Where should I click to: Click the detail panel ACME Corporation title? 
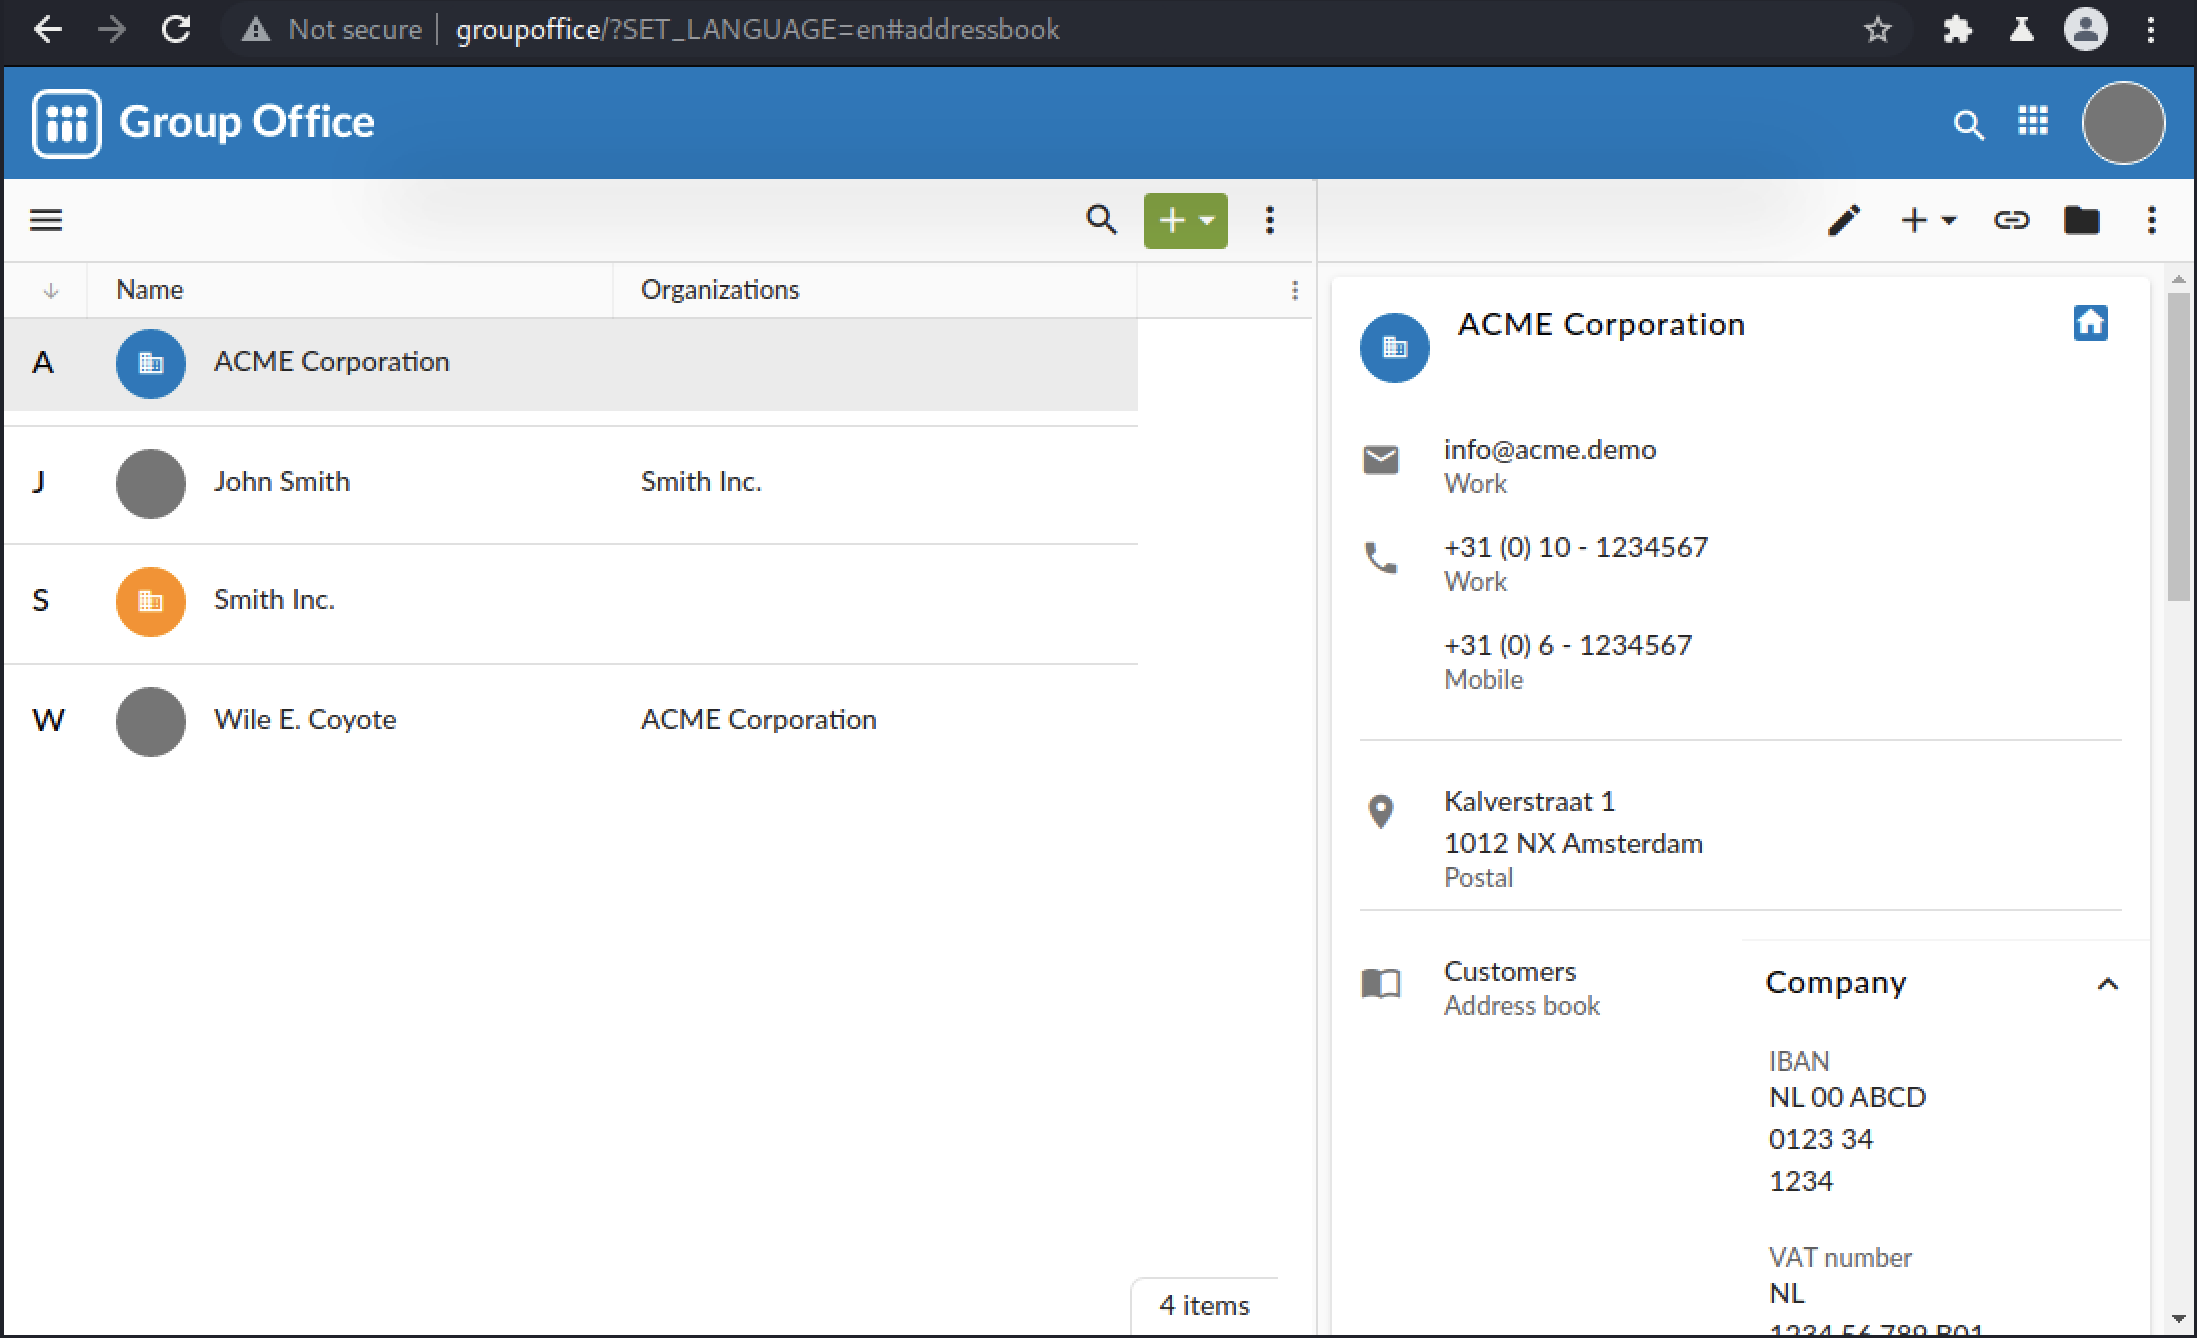click(x=1601, y=325)
